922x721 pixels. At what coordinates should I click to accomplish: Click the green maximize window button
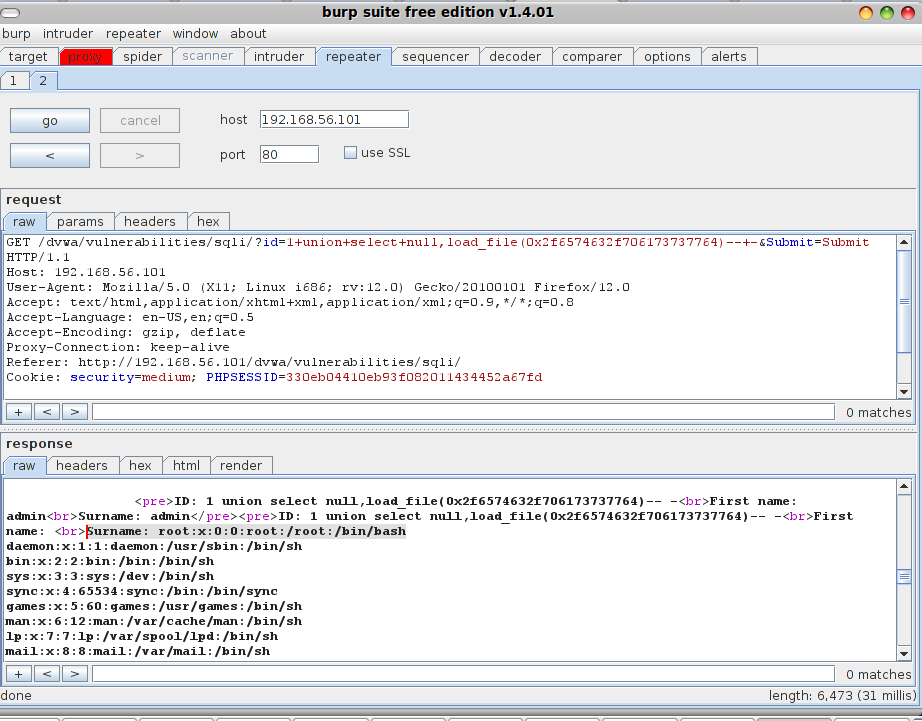887,13
